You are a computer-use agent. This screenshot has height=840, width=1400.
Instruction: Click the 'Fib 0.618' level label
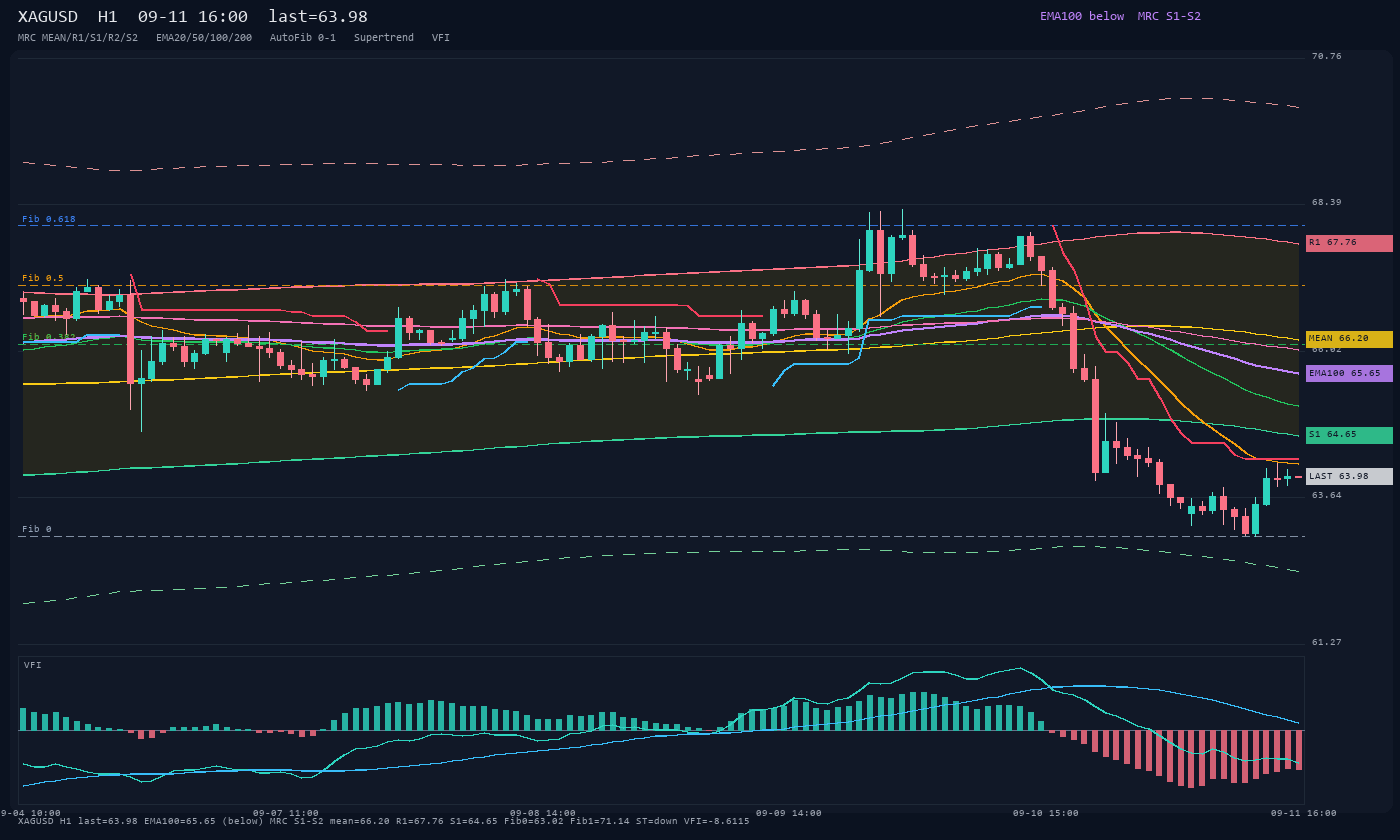[x=49, y=219]
